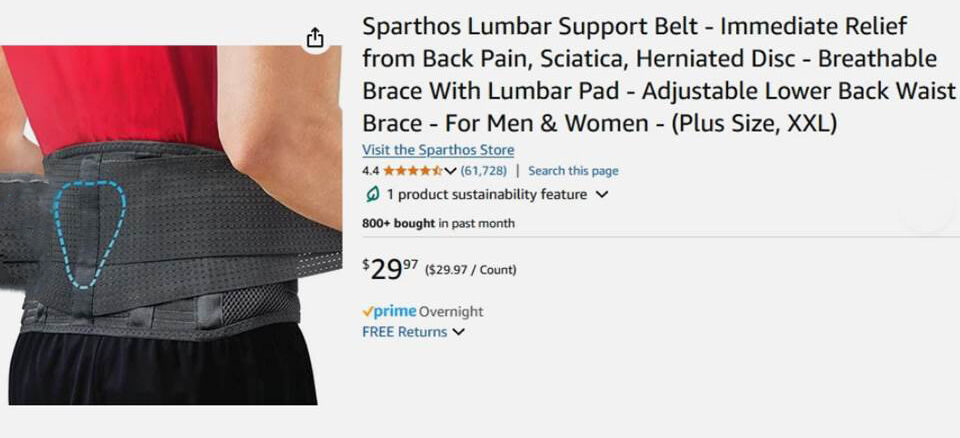The height and width of the screenshot is (438, 960).
Task: Click the share icon above the product image
Action: [x=314, y=37]
